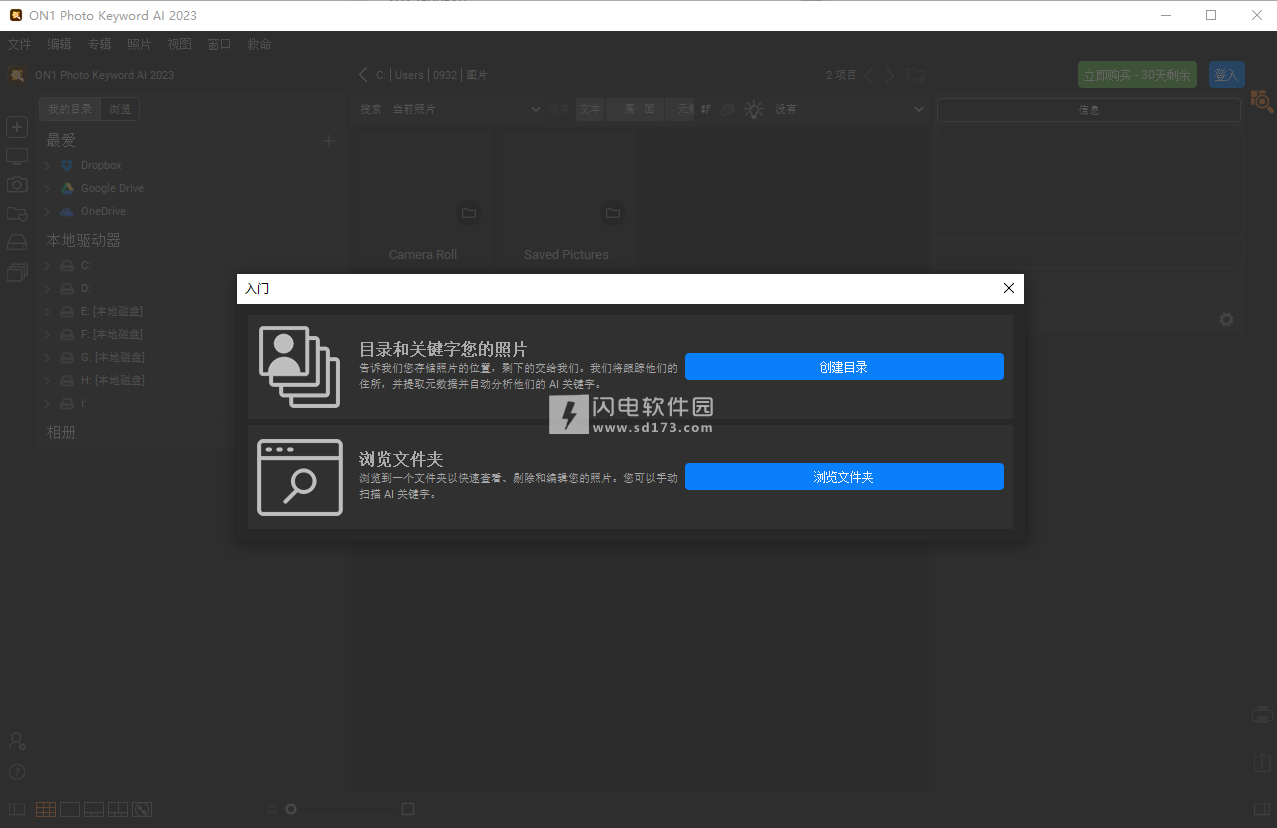Expand the H: [本地磁盘] drive
Screen dimensions: 1277x828
[x=47, y=381]
